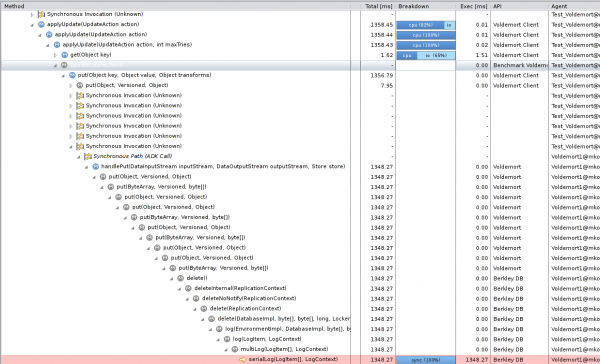Click the total value 1356.79
600x364 pixels.
pyautogui.click(x=382, y=75)
